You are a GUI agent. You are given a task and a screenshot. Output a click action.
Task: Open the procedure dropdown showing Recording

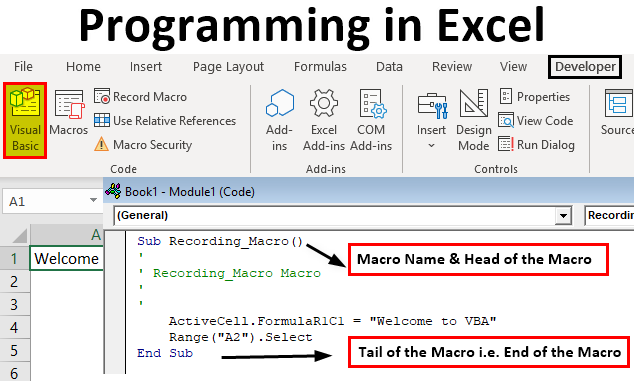(x=609, y=215)
